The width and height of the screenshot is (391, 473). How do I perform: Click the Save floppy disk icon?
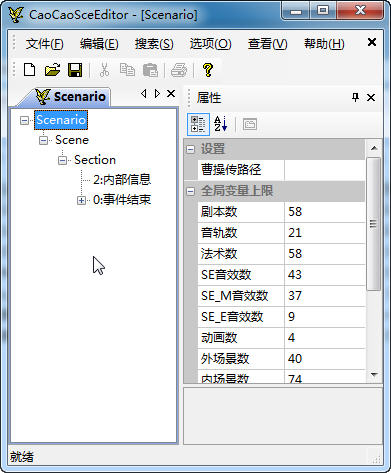click(75, 70)
